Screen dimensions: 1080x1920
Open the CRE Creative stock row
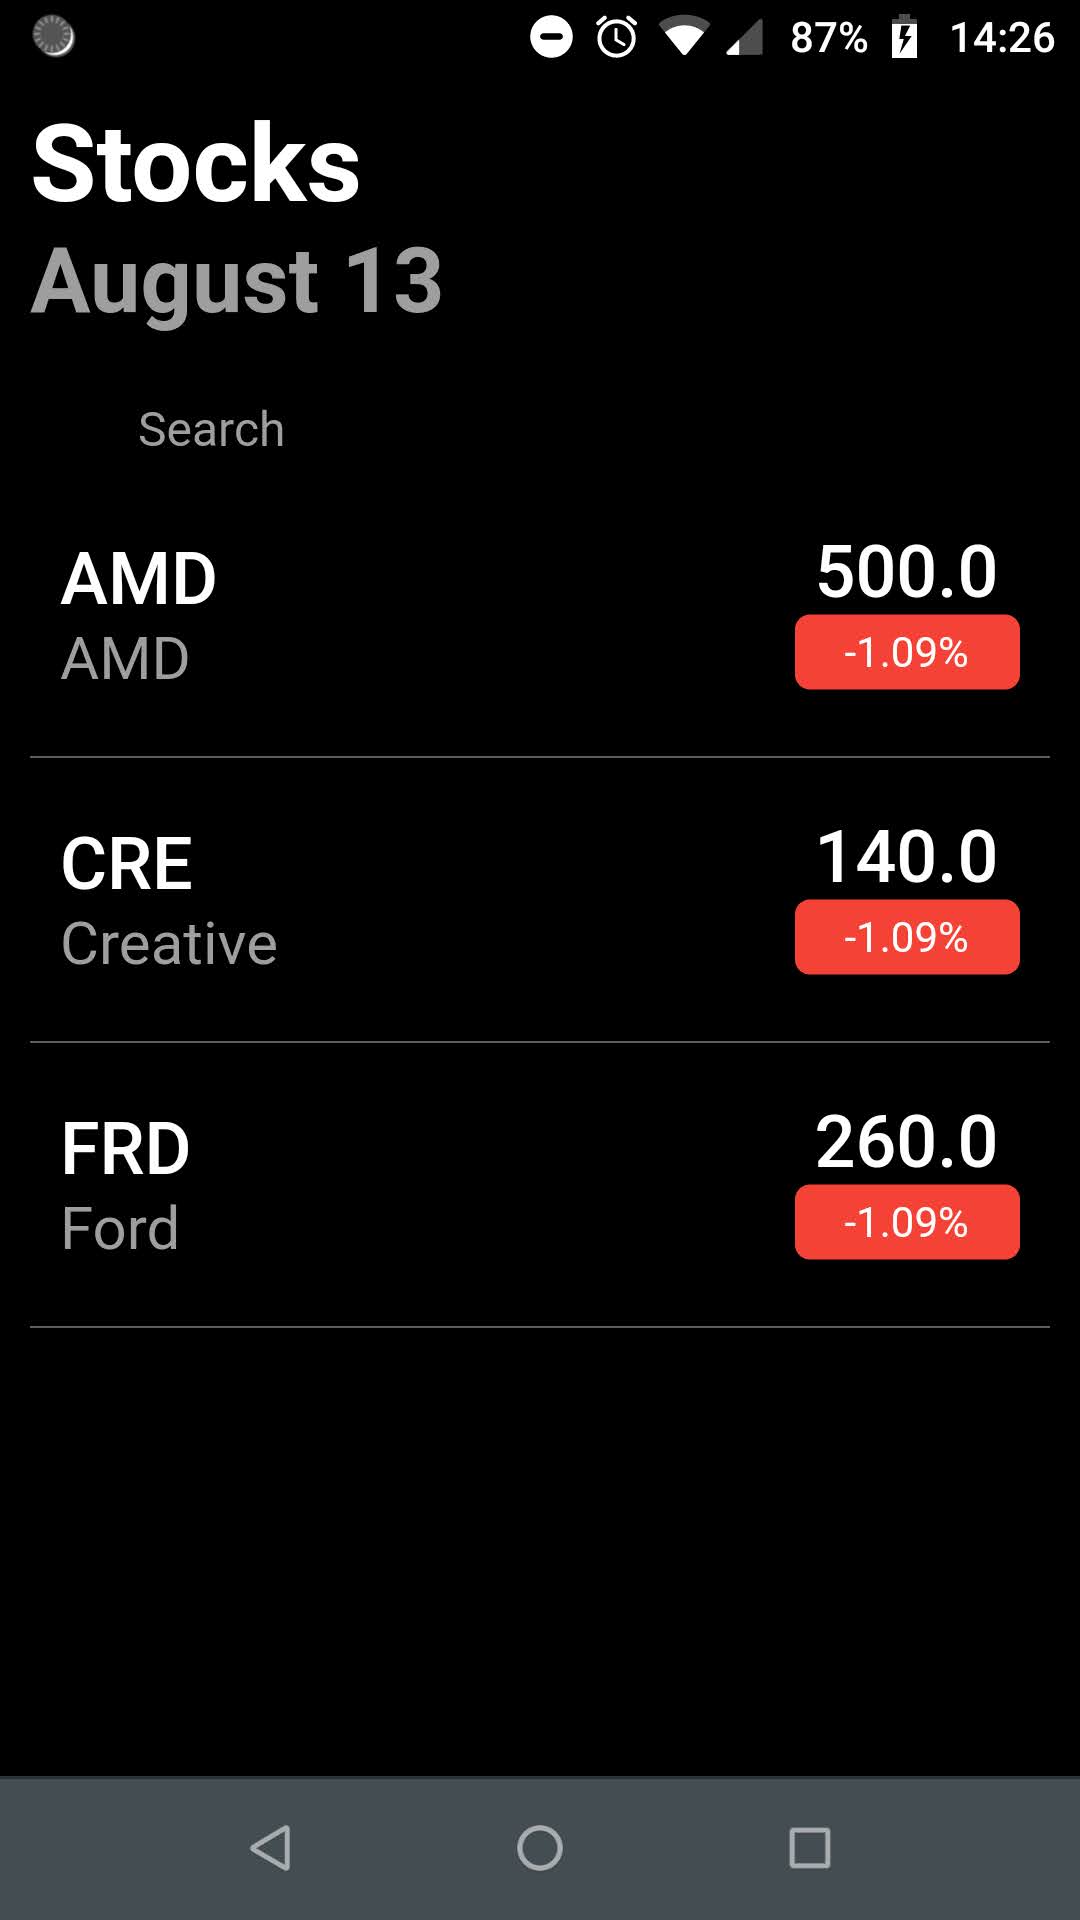(540, 900)
